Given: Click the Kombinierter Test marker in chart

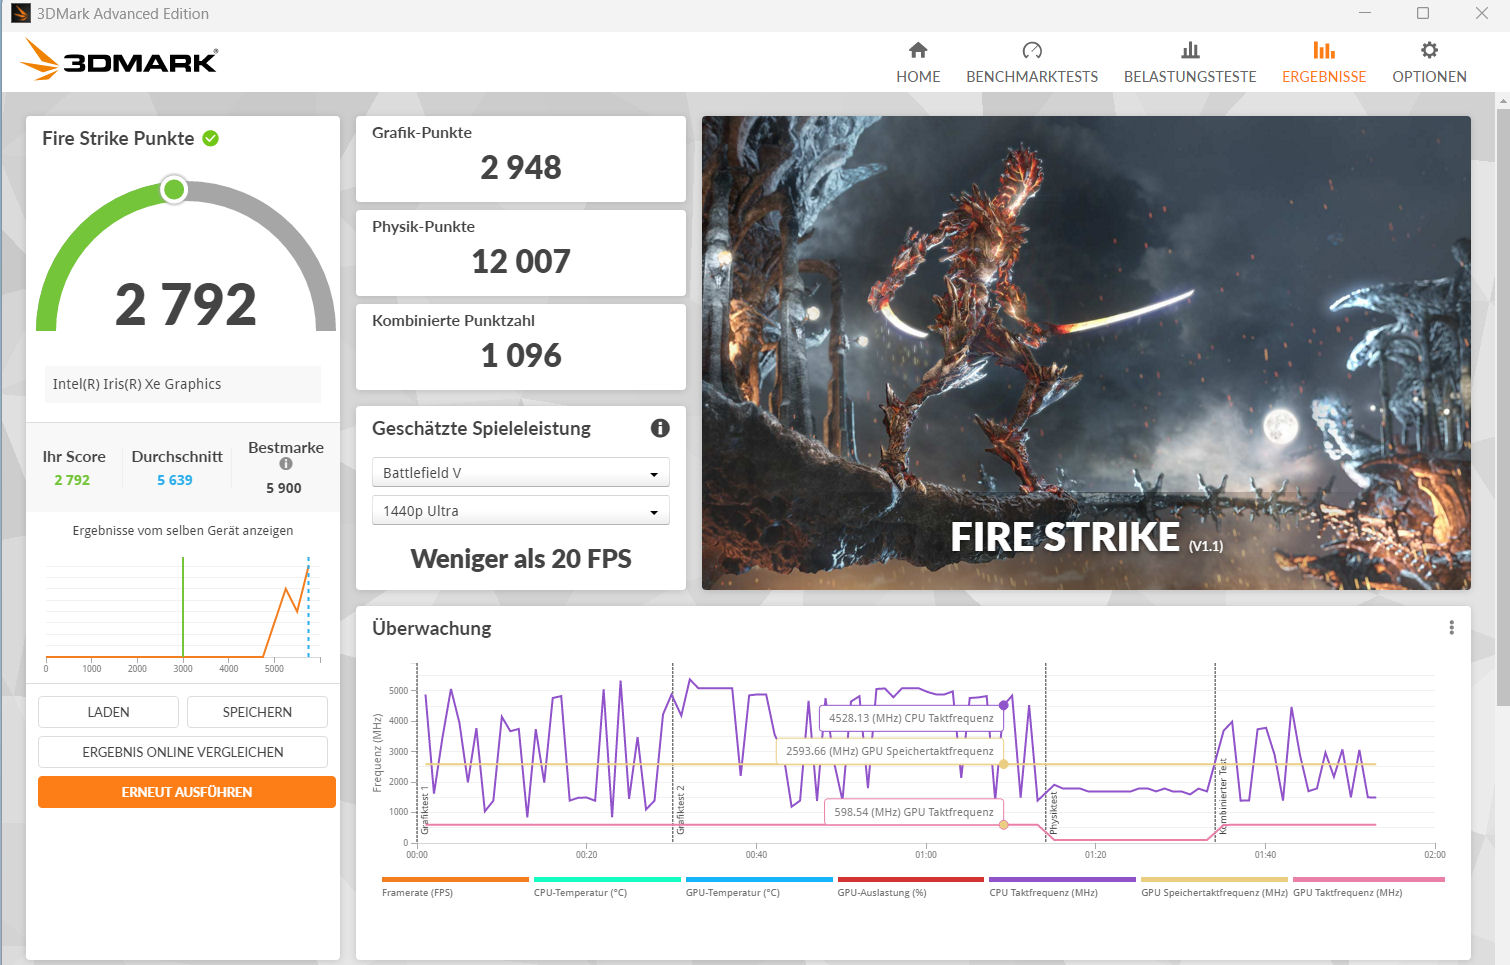Looking at the screenshot, I should [x=1222, y=796].
